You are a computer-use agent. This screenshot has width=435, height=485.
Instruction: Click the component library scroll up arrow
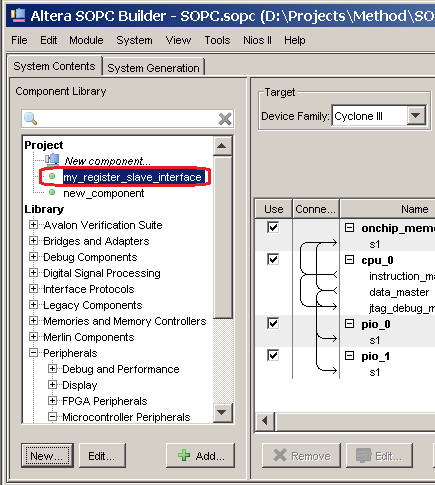pos(222,146)
